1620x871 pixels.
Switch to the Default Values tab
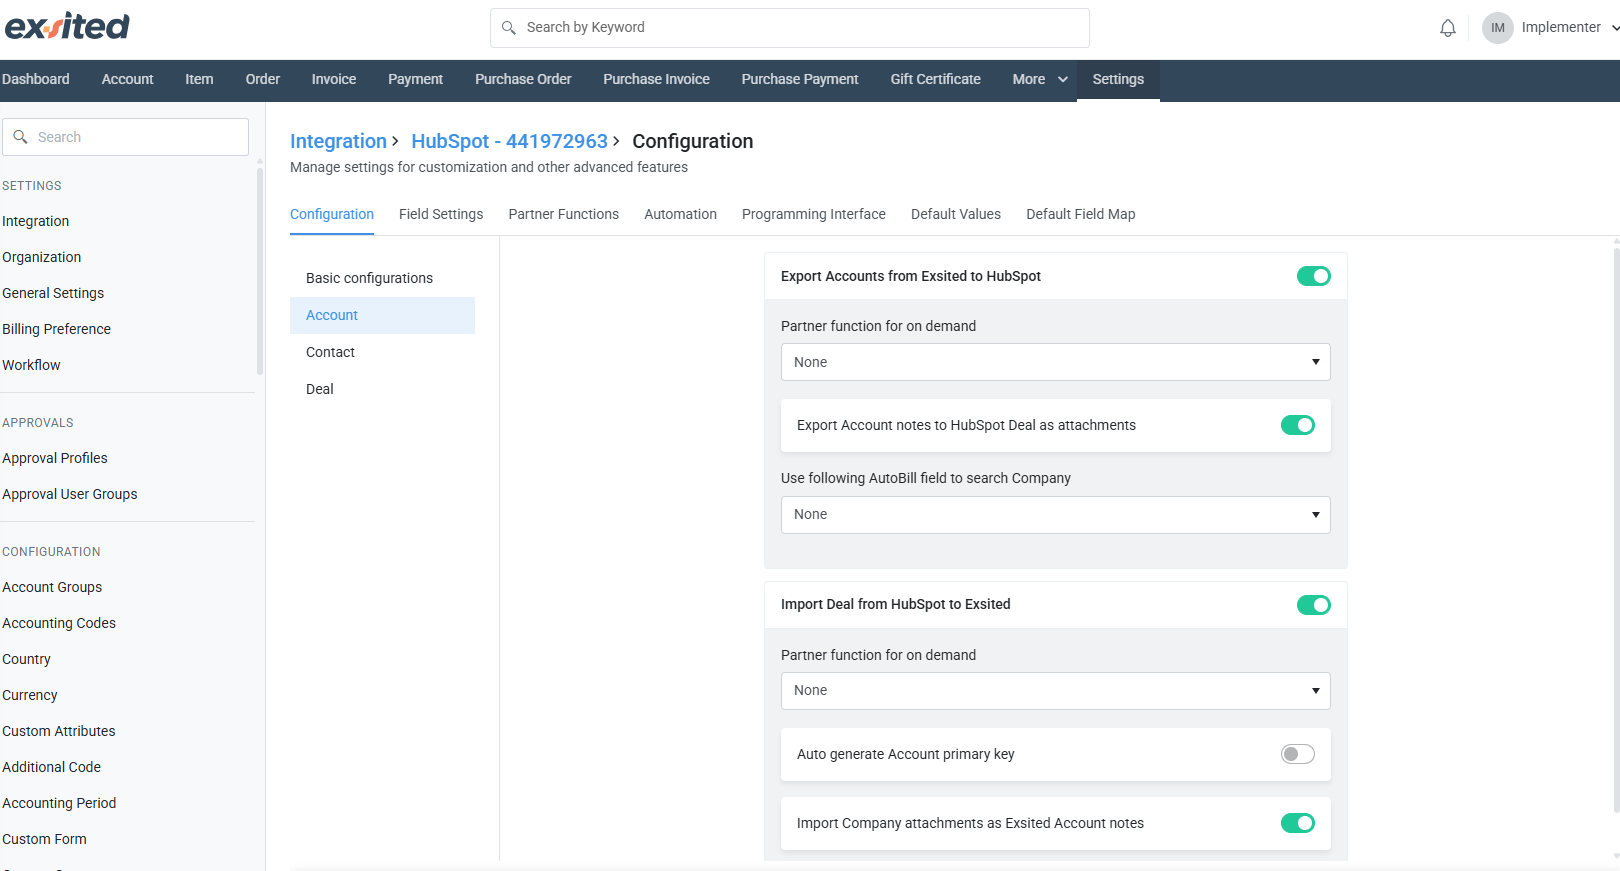point(956,215)
